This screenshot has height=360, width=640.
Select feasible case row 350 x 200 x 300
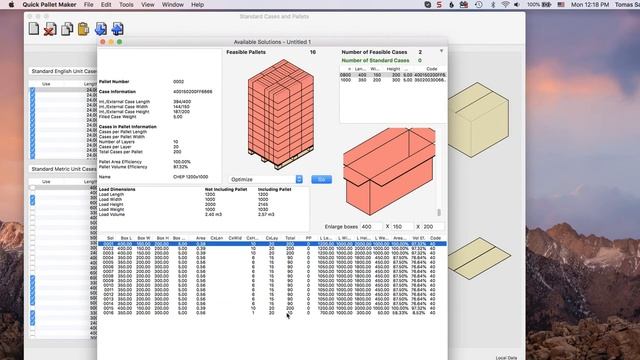point(393,80)
